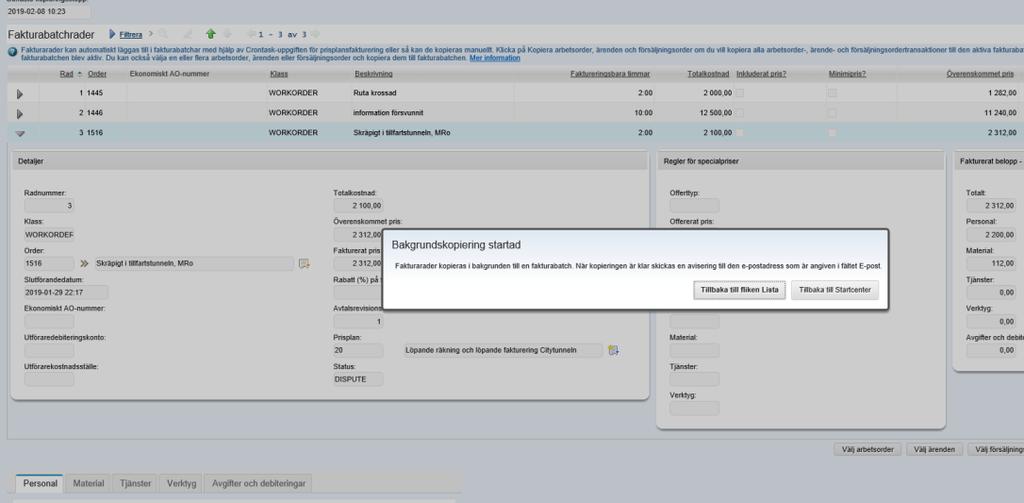Toggle Minimipris checkbox for order 1516
The width and height of the screenshot is (1024, 503).
coord(832,133)
